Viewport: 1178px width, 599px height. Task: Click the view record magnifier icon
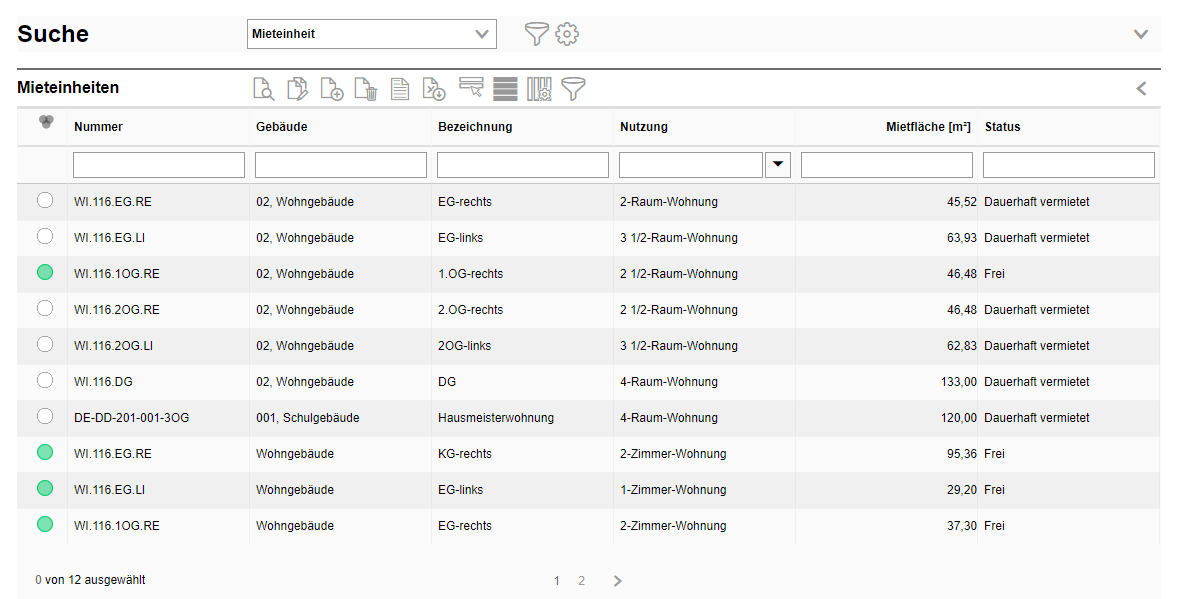coord(263,89)
